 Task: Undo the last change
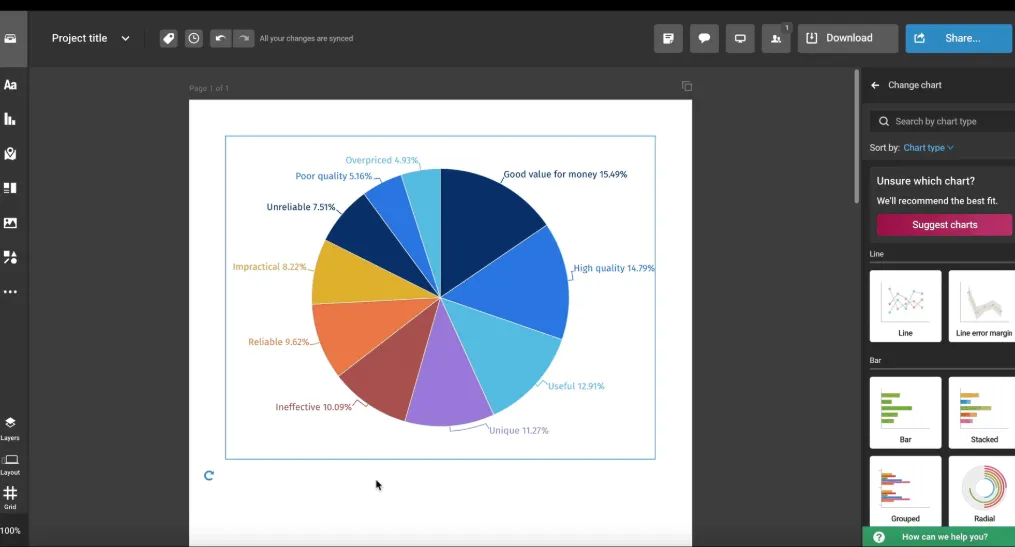220,38
